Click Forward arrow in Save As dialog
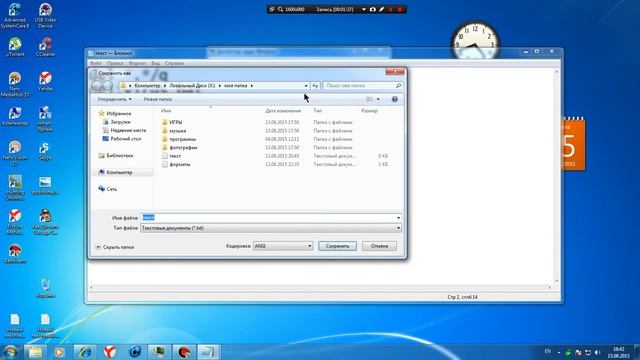 [x=108, y=86]
